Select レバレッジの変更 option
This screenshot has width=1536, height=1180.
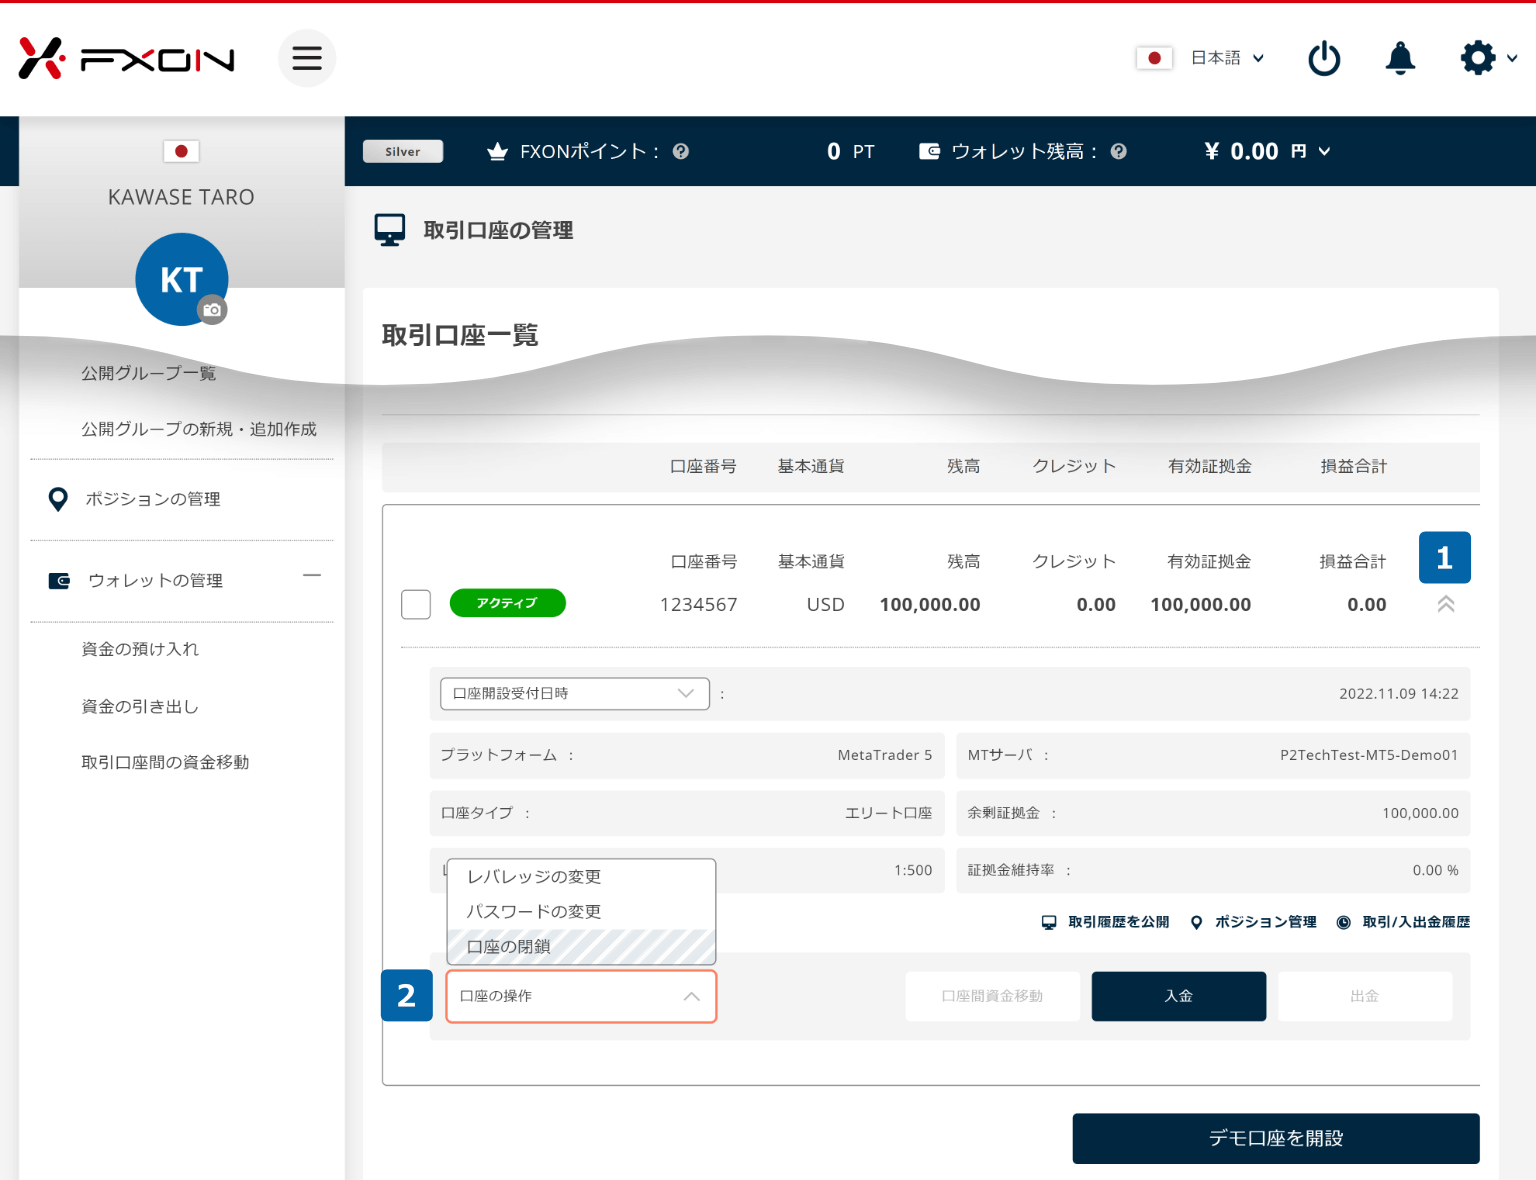click(x=581, y=876)
